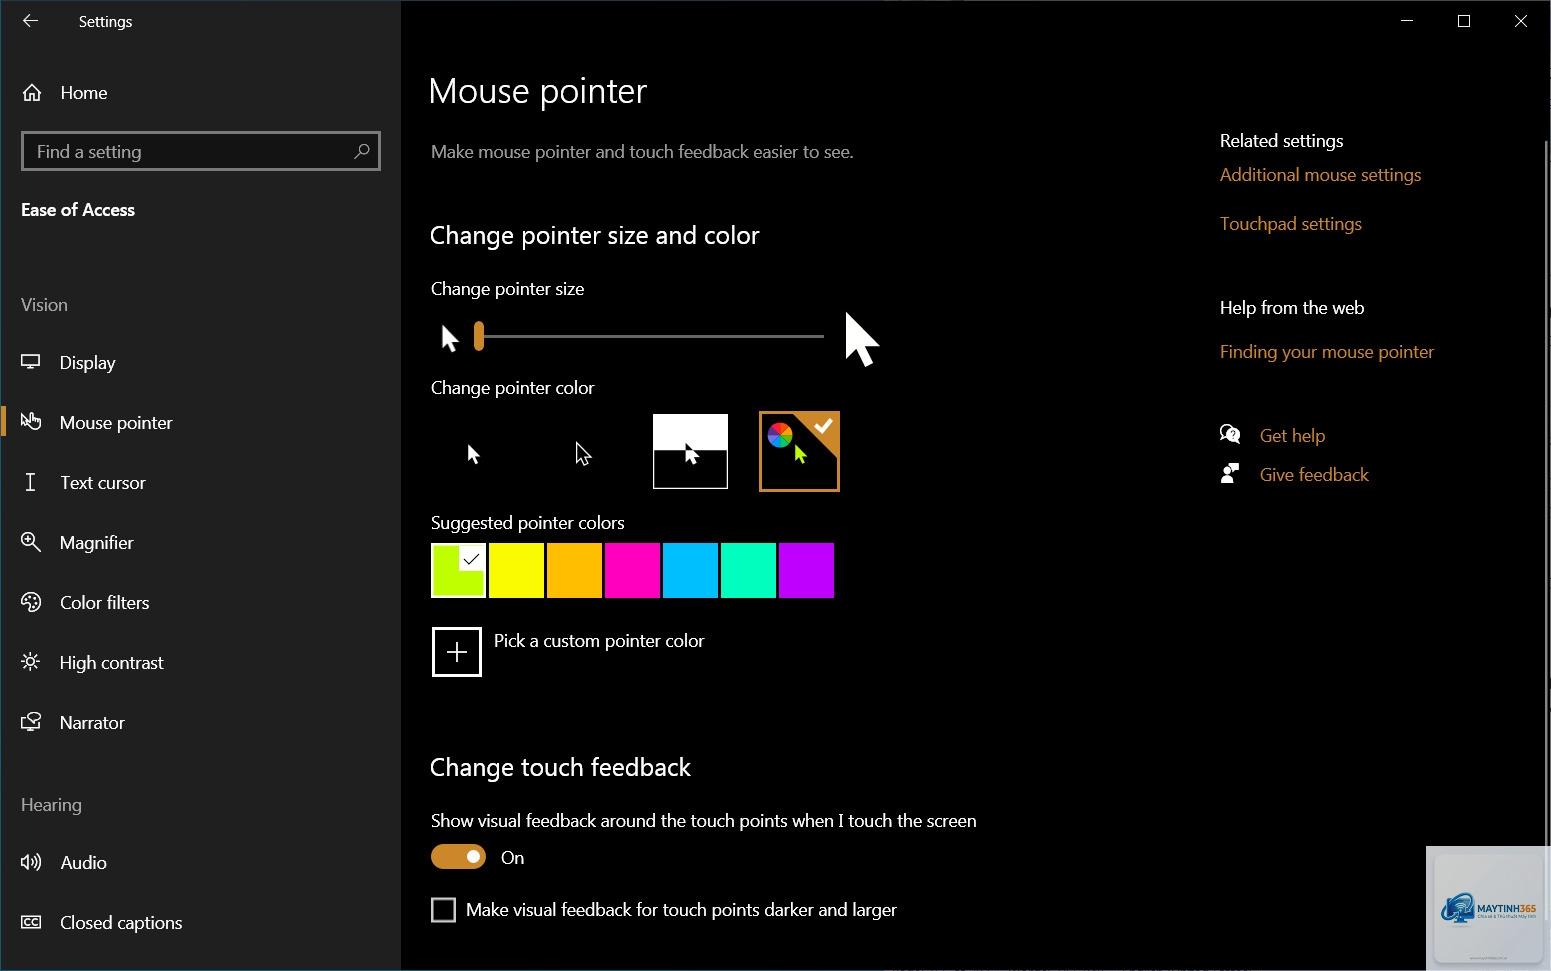This screenshot has width=1551, height=971.
Task: Click the Audio speaker icon
Action: coord(31,862)
